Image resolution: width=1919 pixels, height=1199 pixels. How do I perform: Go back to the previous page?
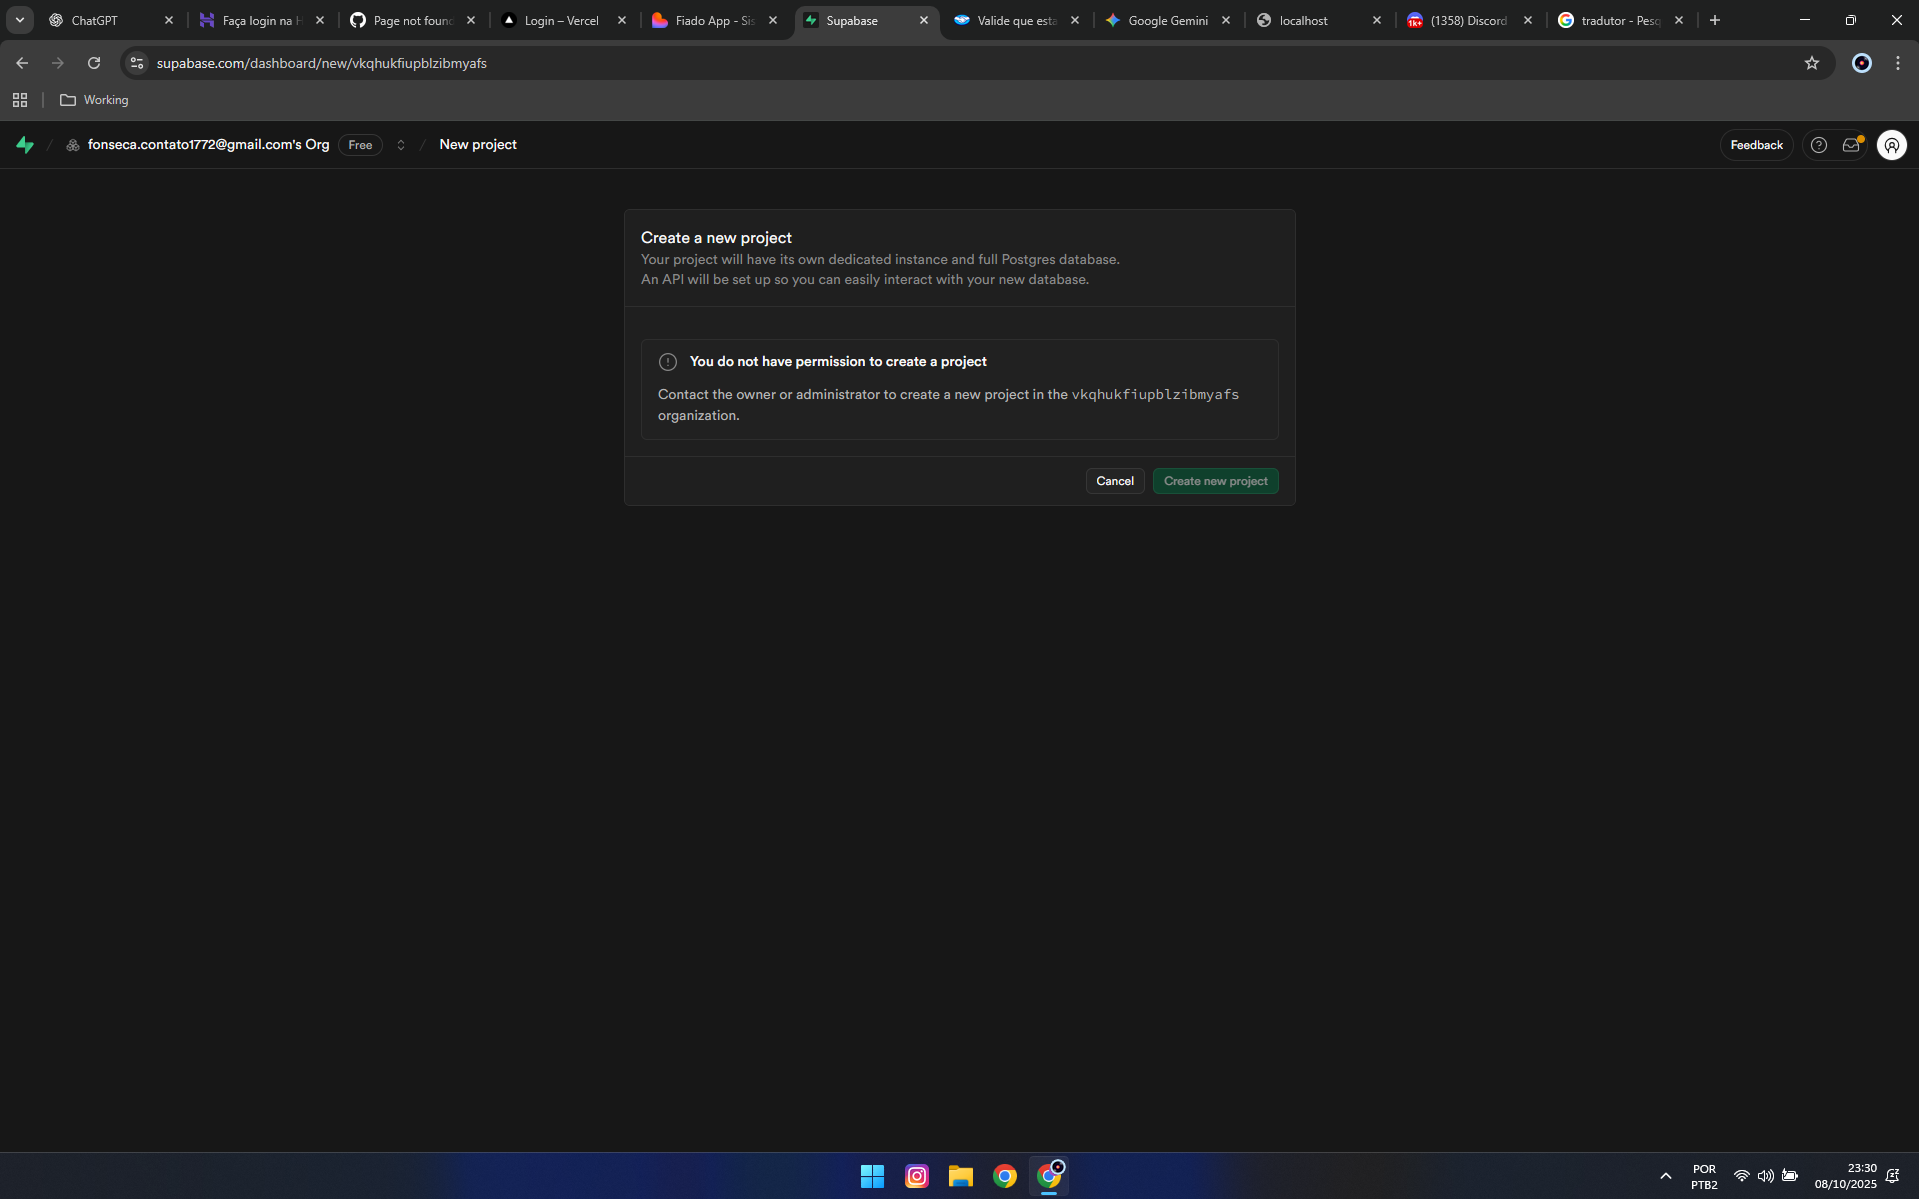point(22,63)
